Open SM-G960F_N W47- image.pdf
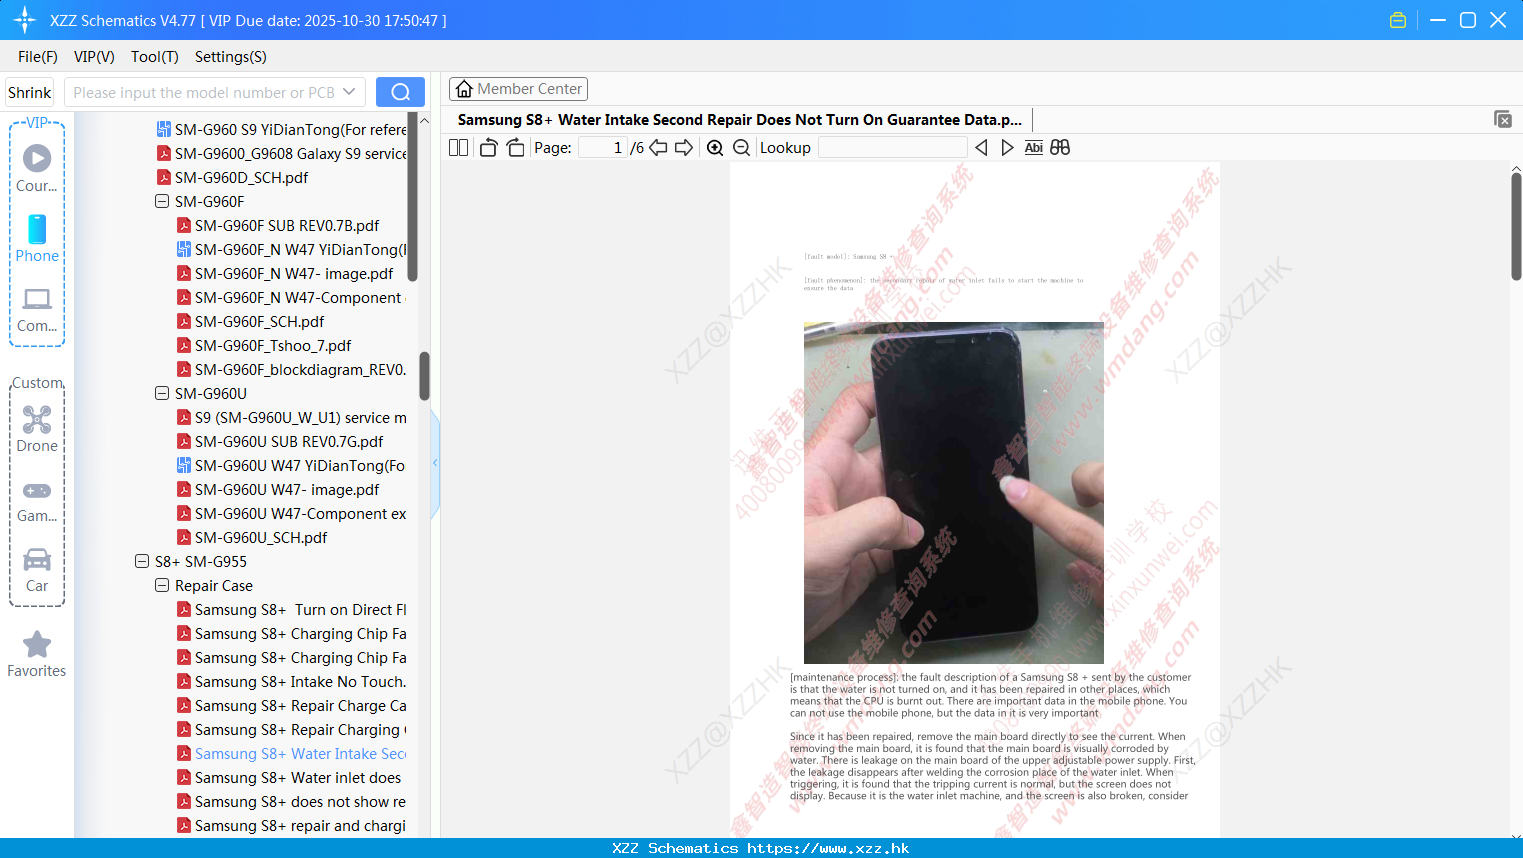Screen dimensions: 1523x858 285,273
